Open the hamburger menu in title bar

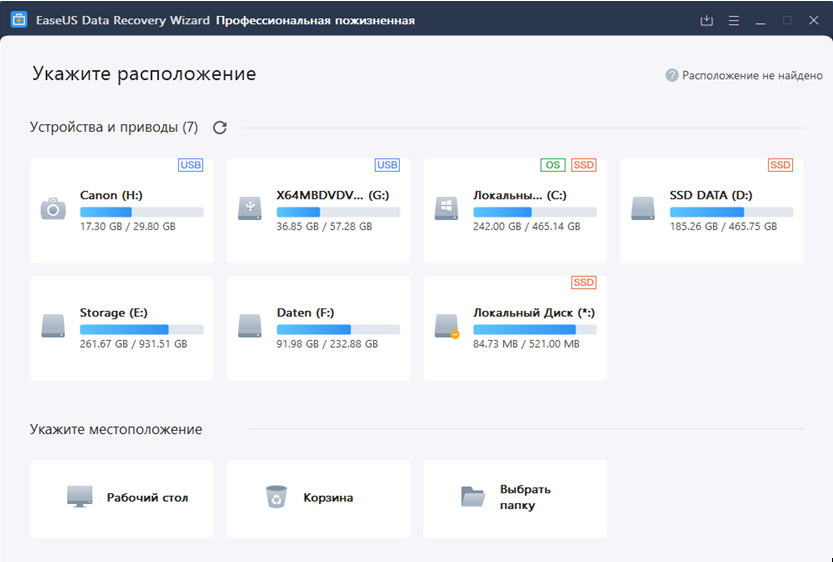[x=734, y=21]
